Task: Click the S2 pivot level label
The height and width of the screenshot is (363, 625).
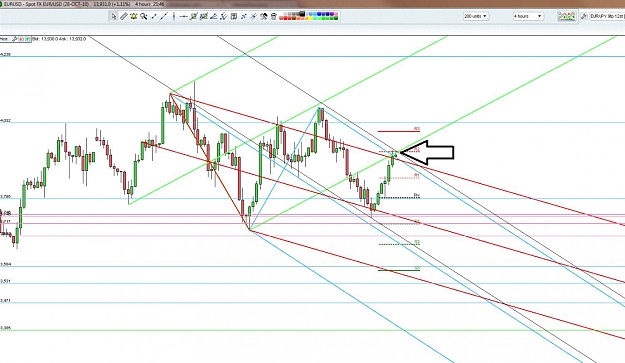Action: (417, 242)
